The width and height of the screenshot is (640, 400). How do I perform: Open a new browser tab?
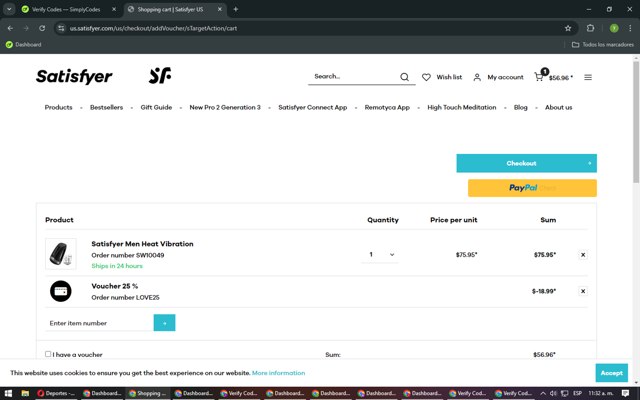pyautogui.click(x=236, y=9)
